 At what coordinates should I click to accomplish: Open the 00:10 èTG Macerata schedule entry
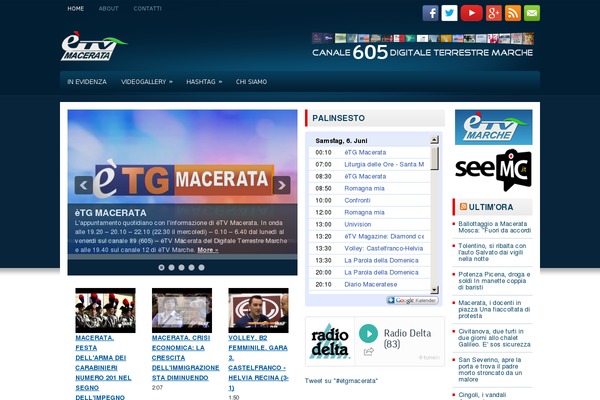(365, 152)
